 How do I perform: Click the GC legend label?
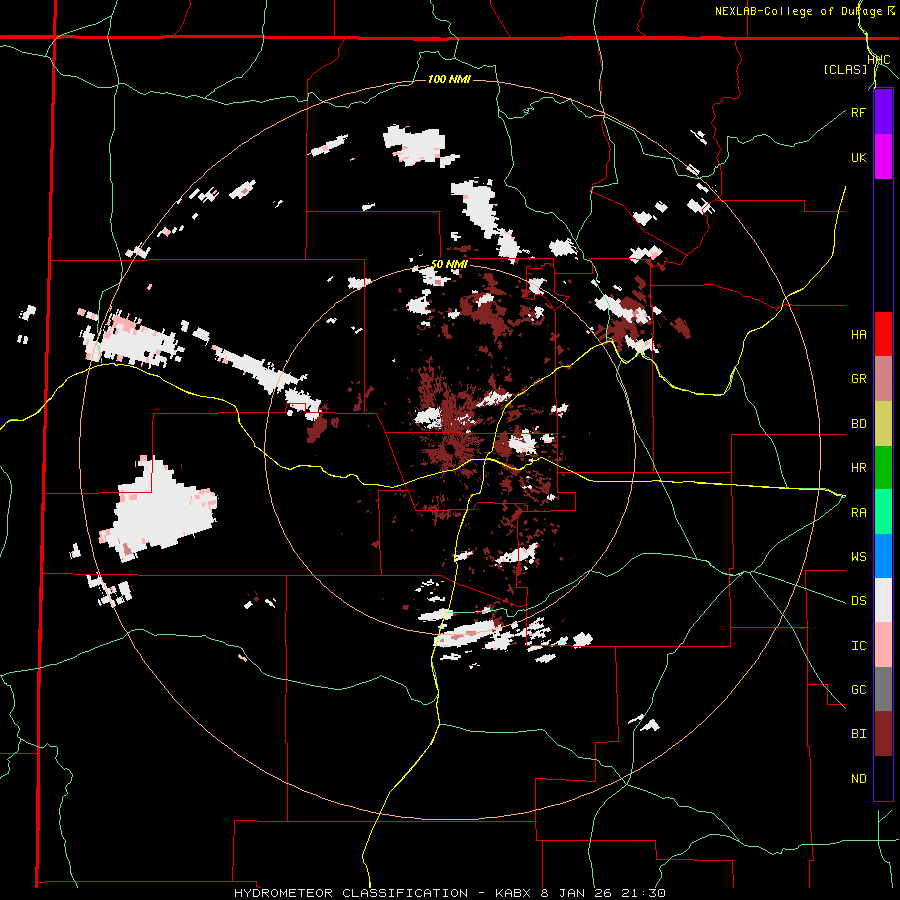click(x=858, y=690)
